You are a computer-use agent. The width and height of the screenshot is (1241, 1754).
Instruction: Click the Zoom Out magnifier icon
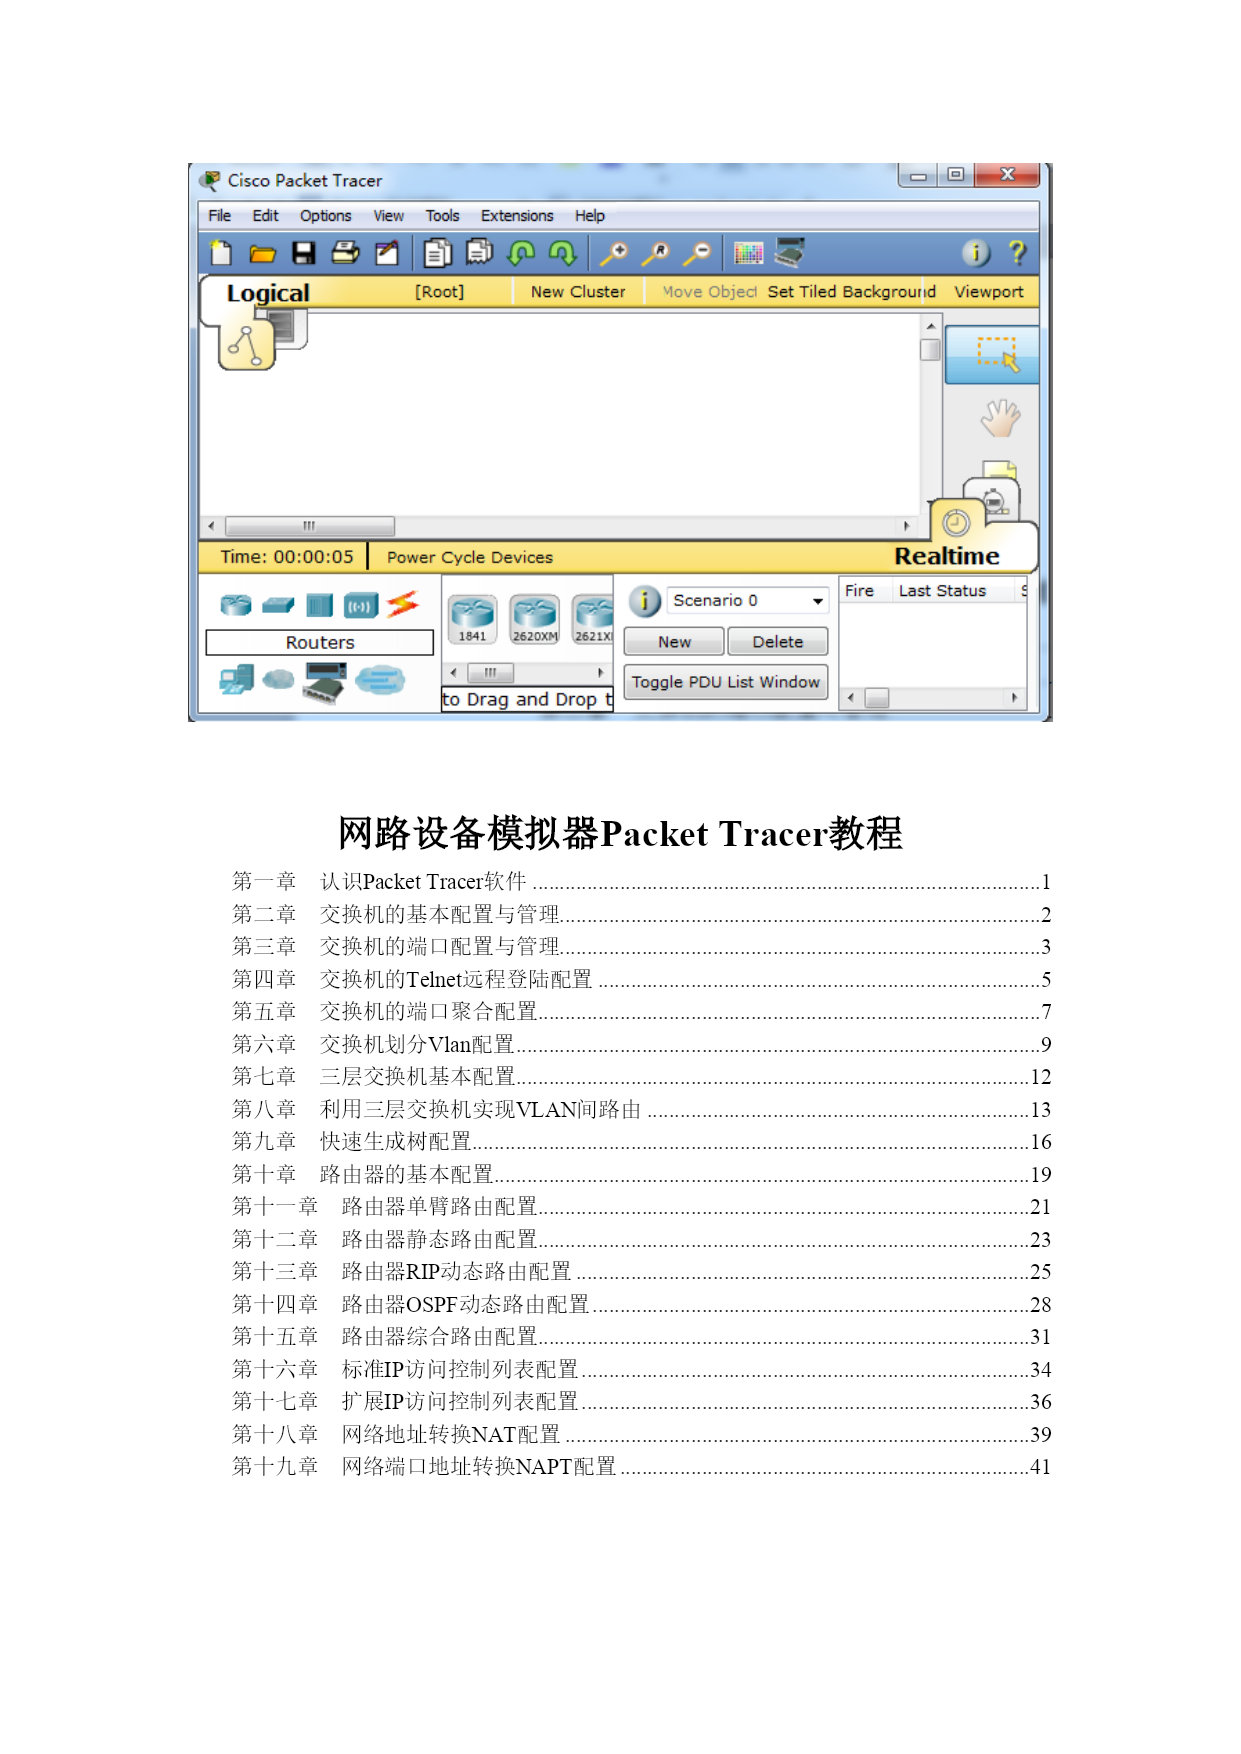[697, 253]
